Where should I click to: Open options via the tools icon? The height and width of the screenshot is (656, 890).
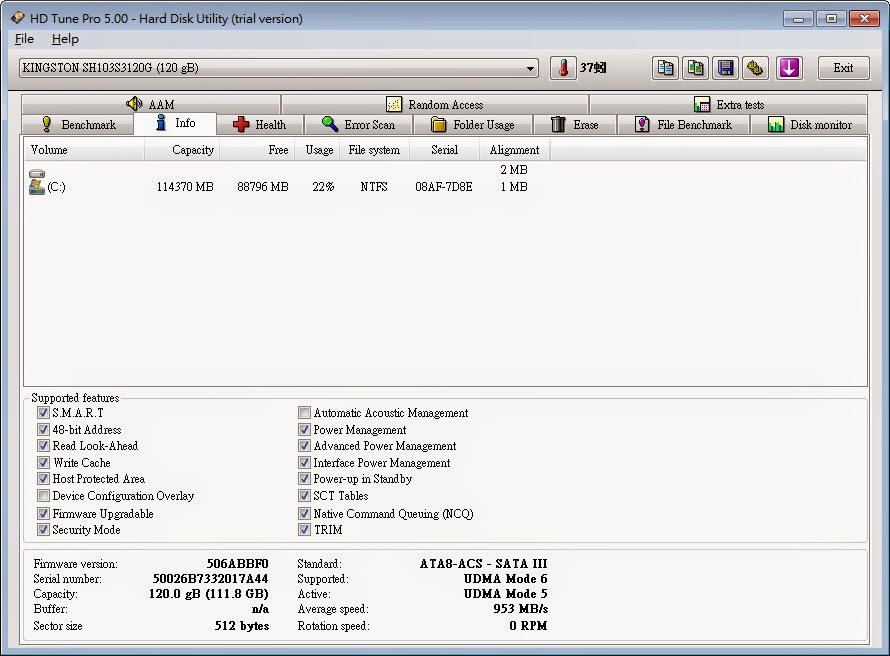click(x=755, y=68)
